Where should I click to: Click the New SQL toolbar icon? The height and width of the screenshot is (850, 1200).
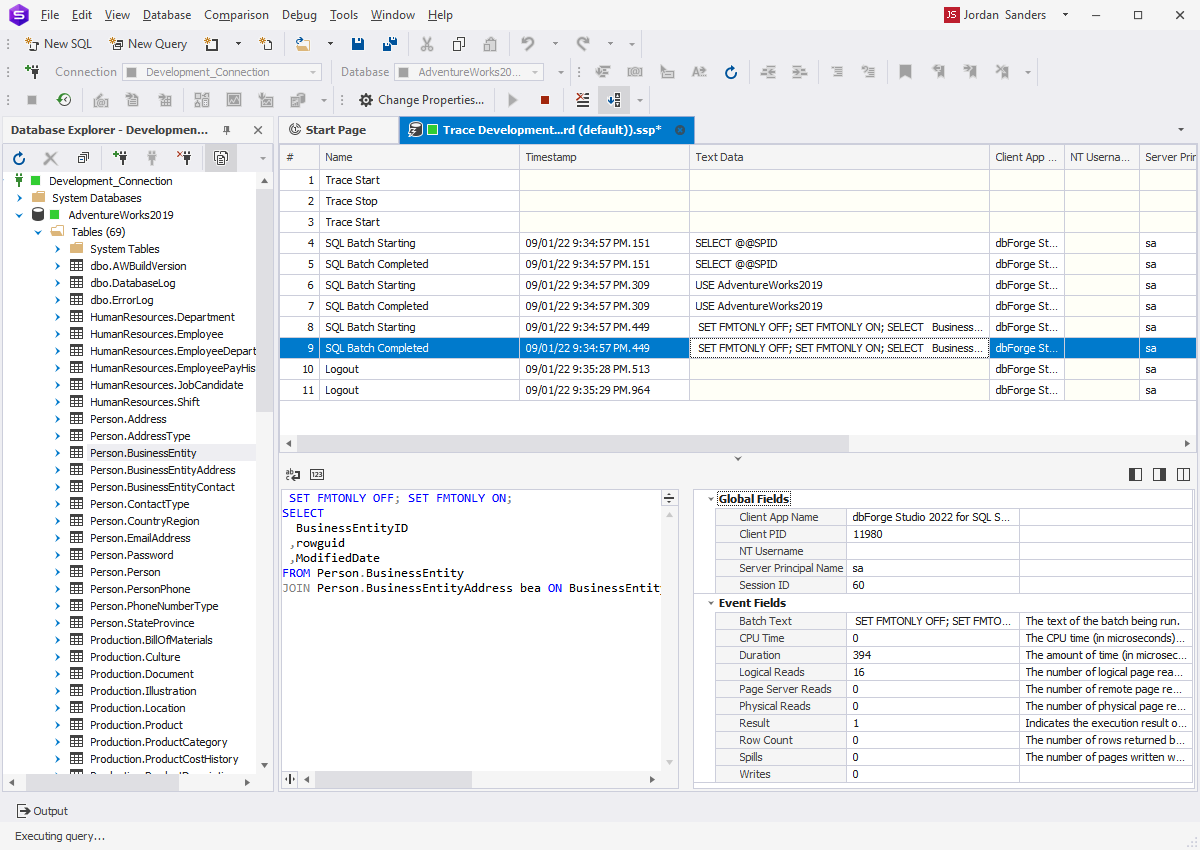pos(31,44)
